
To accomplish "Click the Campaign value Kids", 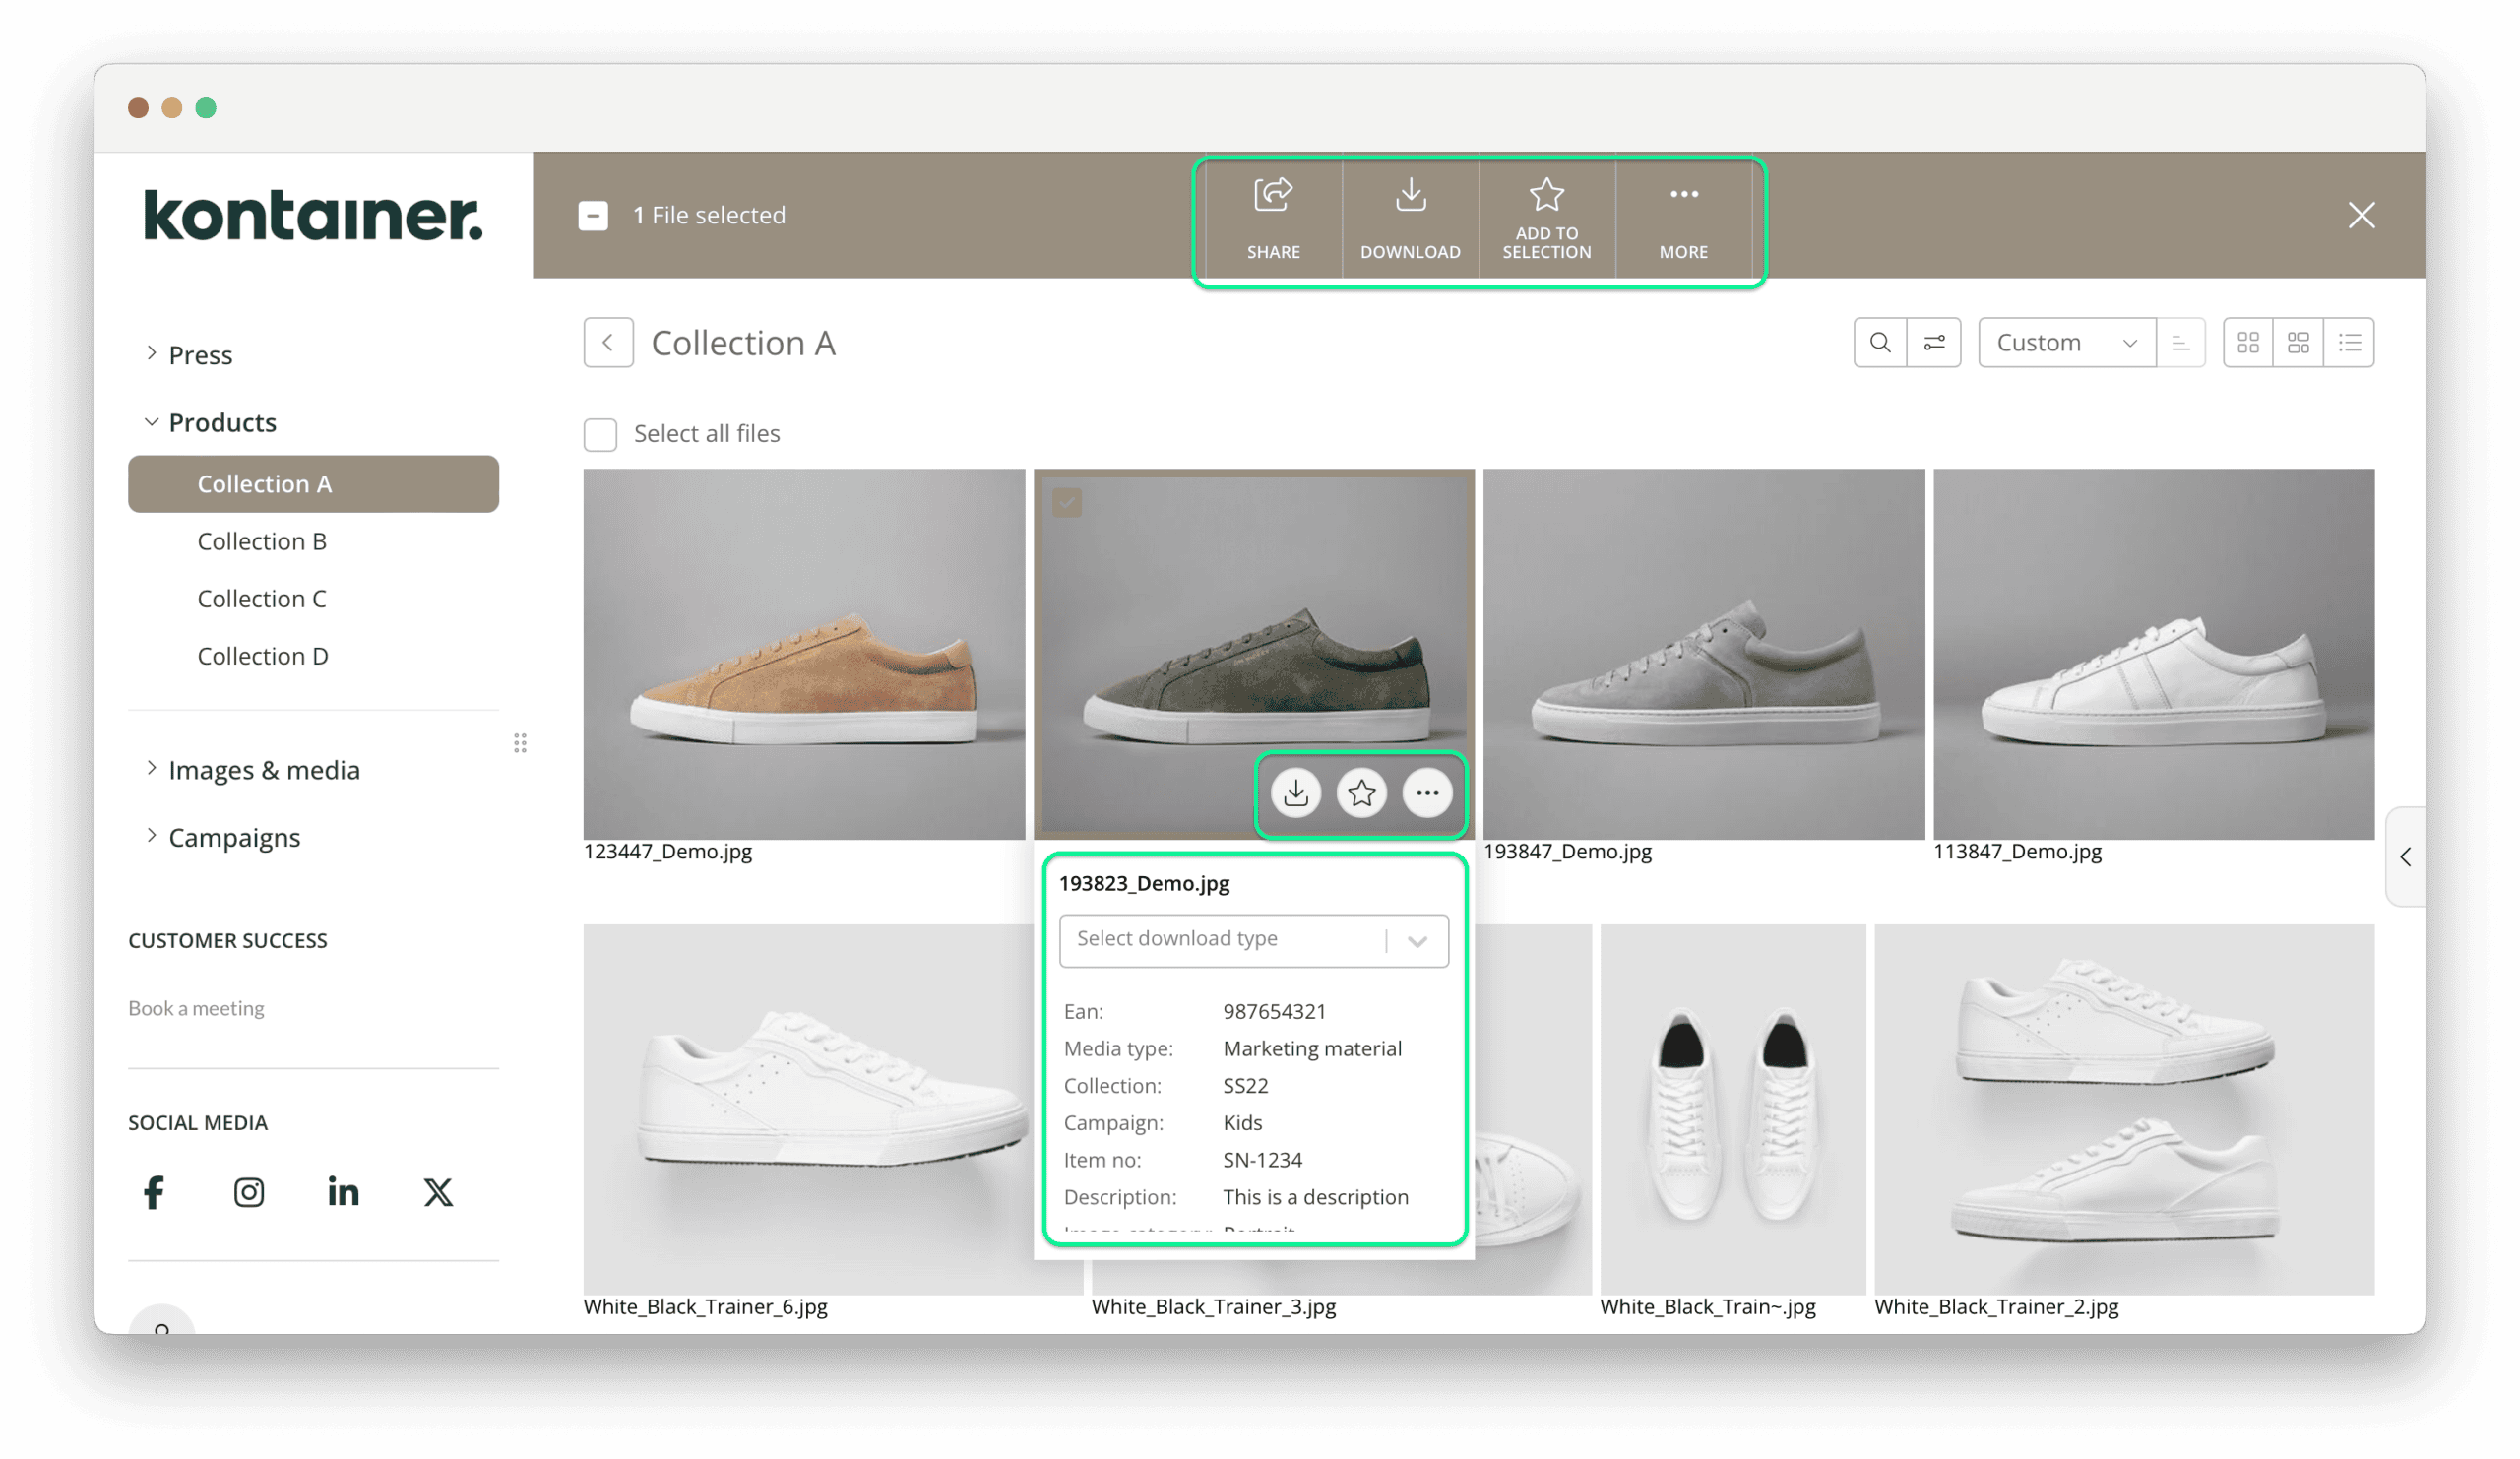I will 1242,1122.
